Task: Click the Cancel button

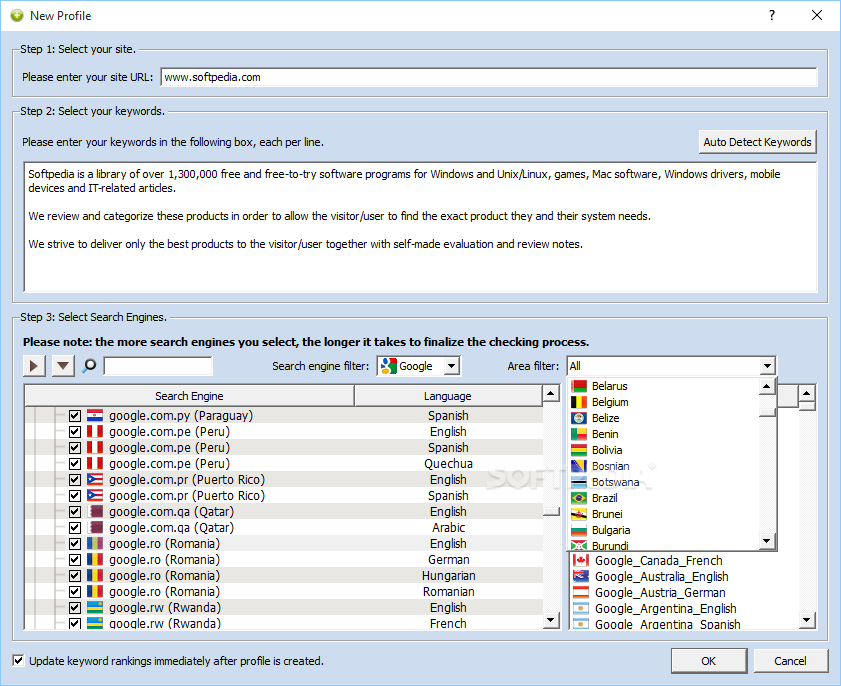Action: tap(790, 661)
